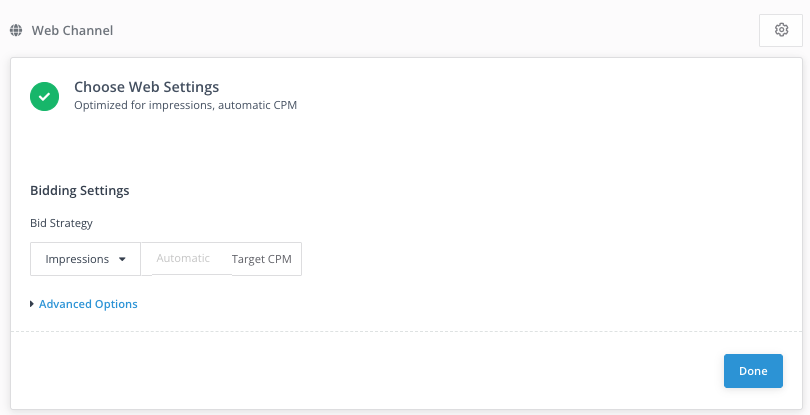Click the green checkmark status icon
Image resolution: width=810 pixels, height=415 pixels.
click(44, 97)
